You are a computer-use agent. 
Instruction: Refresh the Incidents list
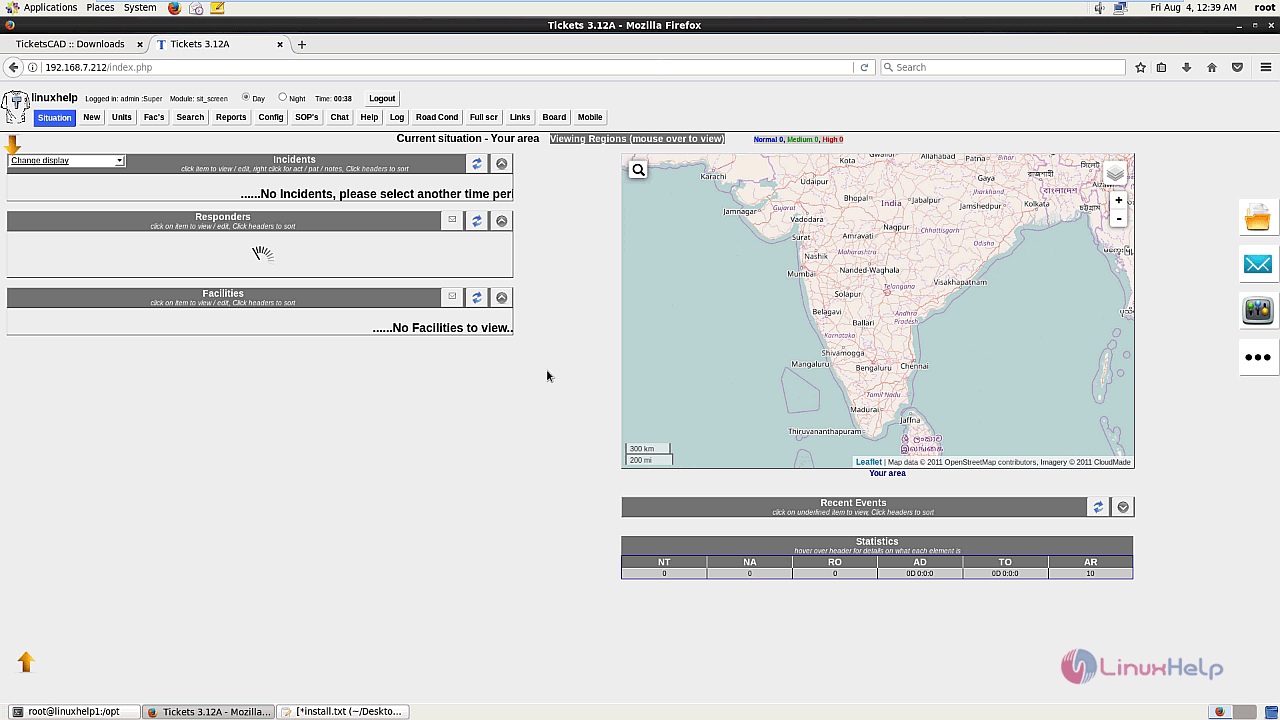click(477, 164)
